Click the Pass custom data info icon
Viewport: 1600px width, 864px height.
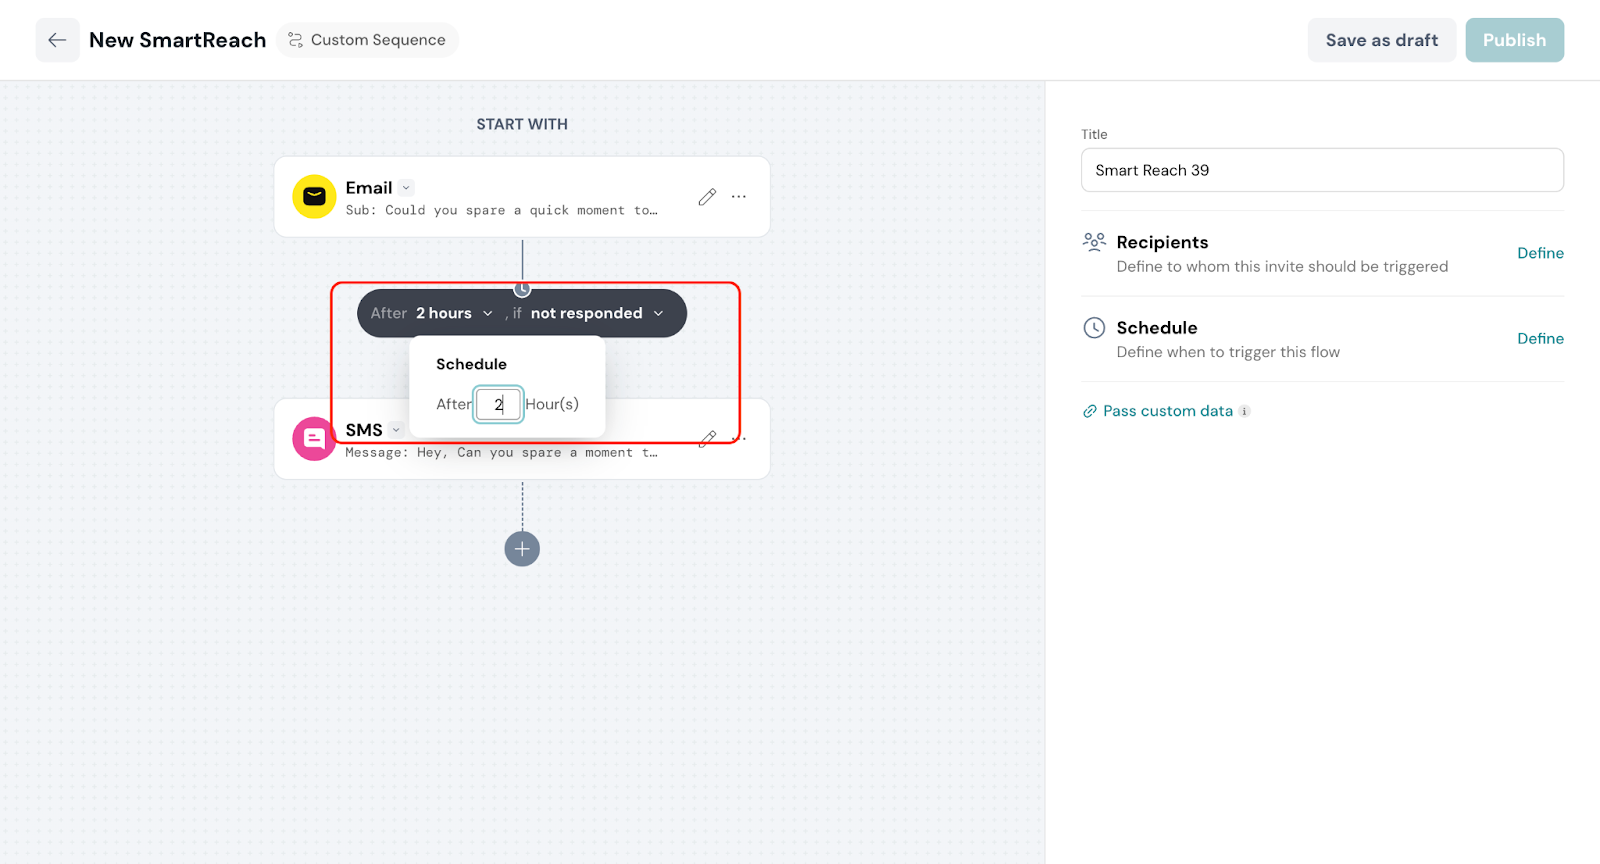coord(1244,411)
